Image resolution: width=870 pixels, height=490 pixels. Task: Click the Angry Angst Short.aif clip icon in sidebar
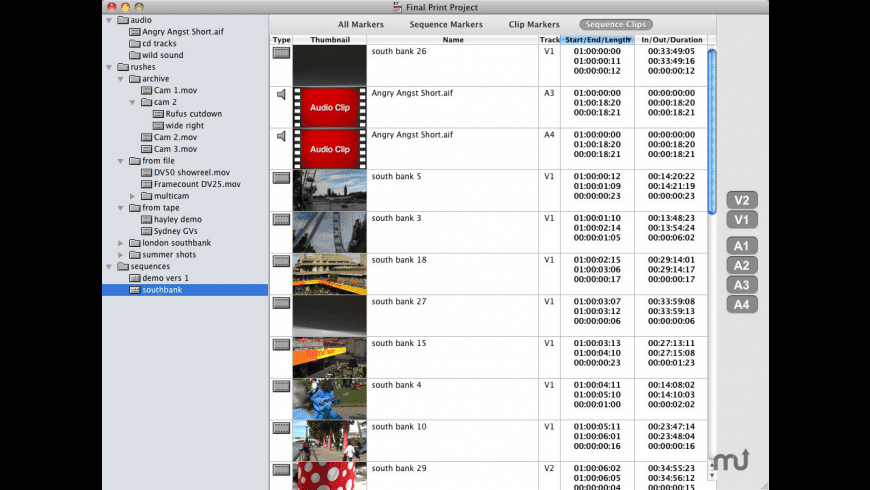click(135, 32)
